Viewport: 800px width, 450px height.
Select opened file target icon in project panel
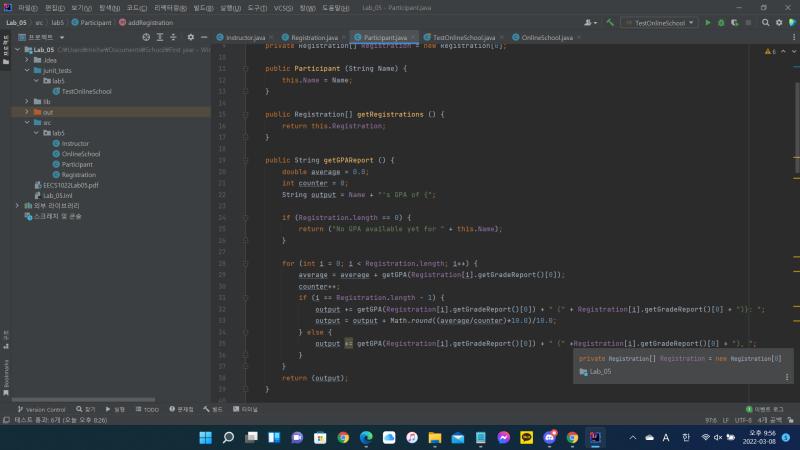146,37
